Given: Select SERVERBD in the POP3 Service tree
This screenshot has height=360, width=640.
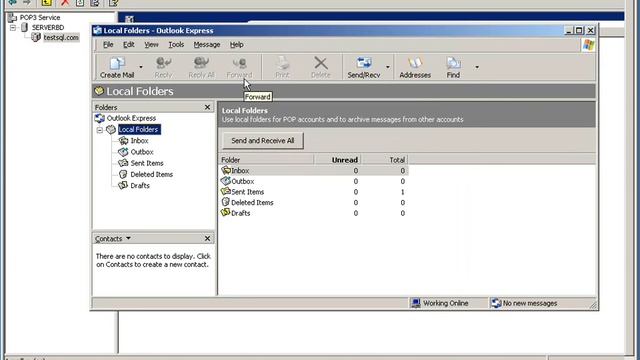Looking at the screenshot, I should (x=48, y=27).
